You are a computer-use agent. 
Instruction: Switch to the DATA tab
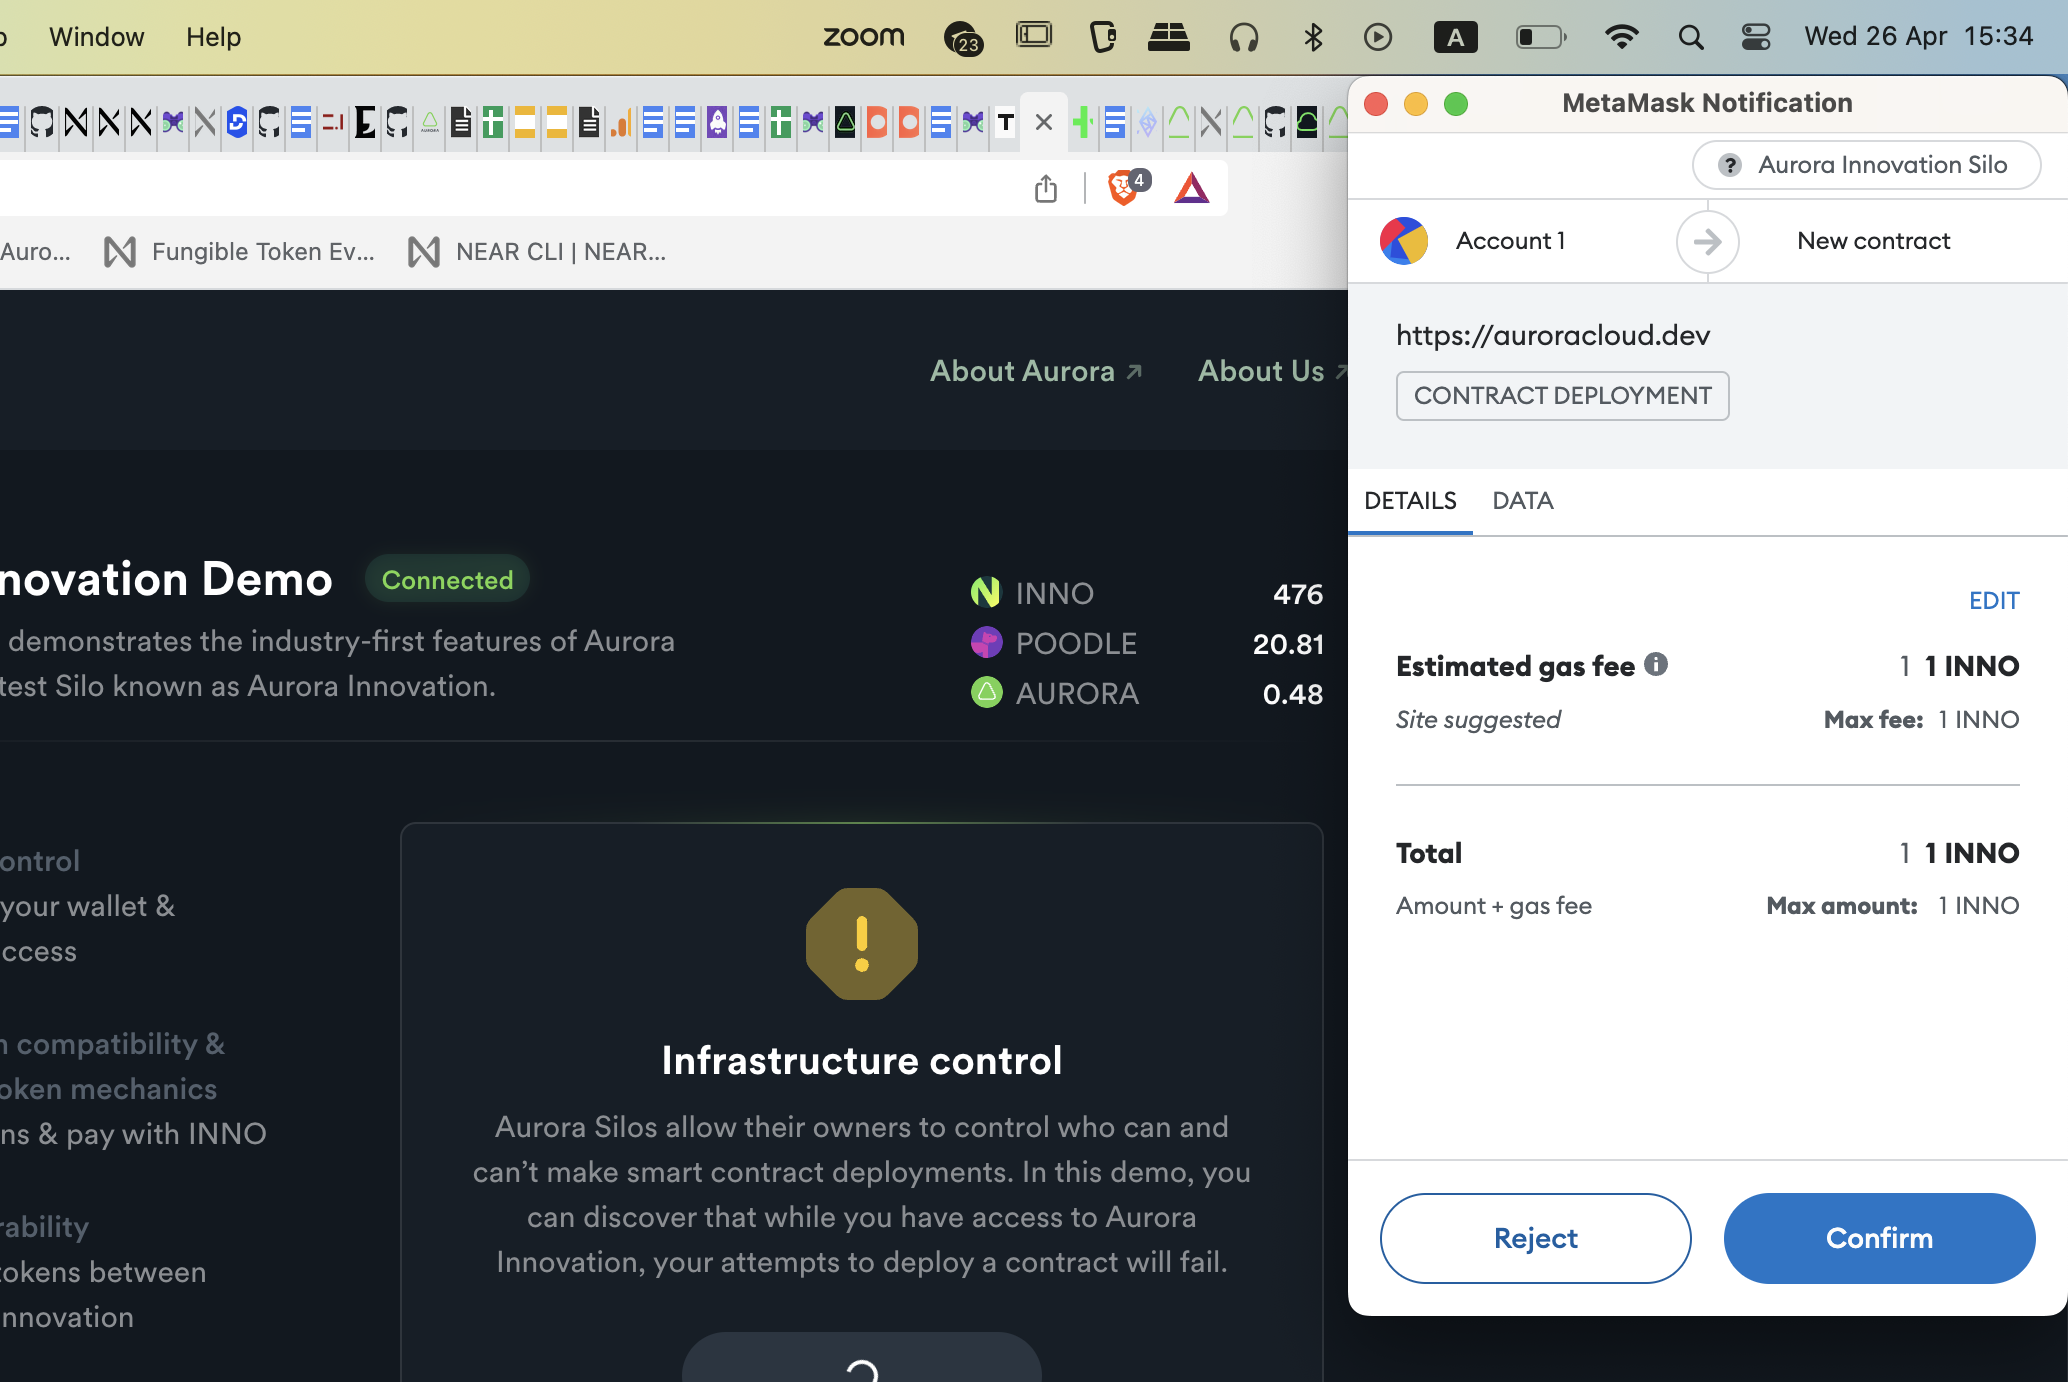coord(1522,501)
